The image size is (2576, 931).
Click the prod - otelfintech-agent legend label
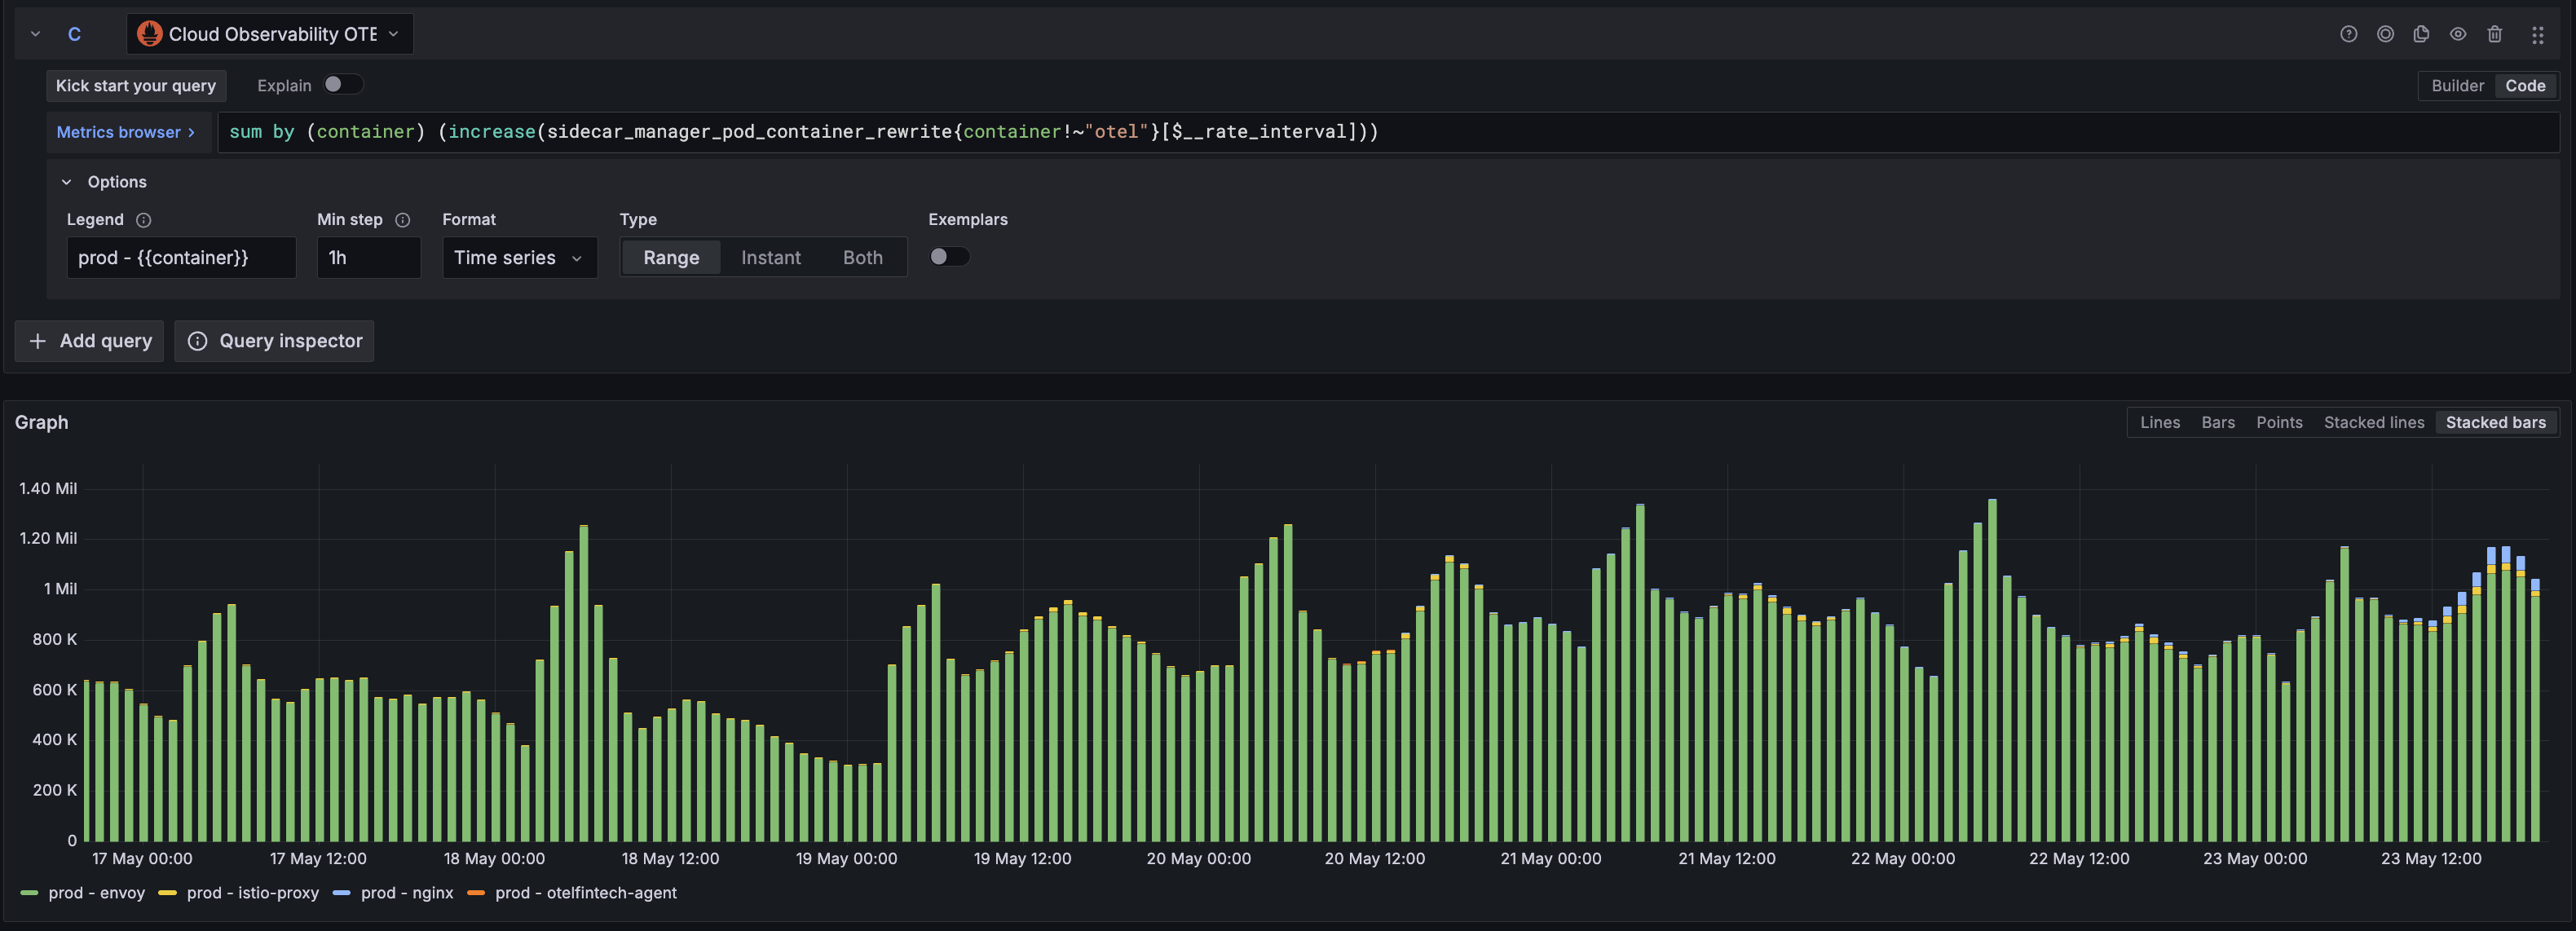pyautogui.click(x=586, y=893)
